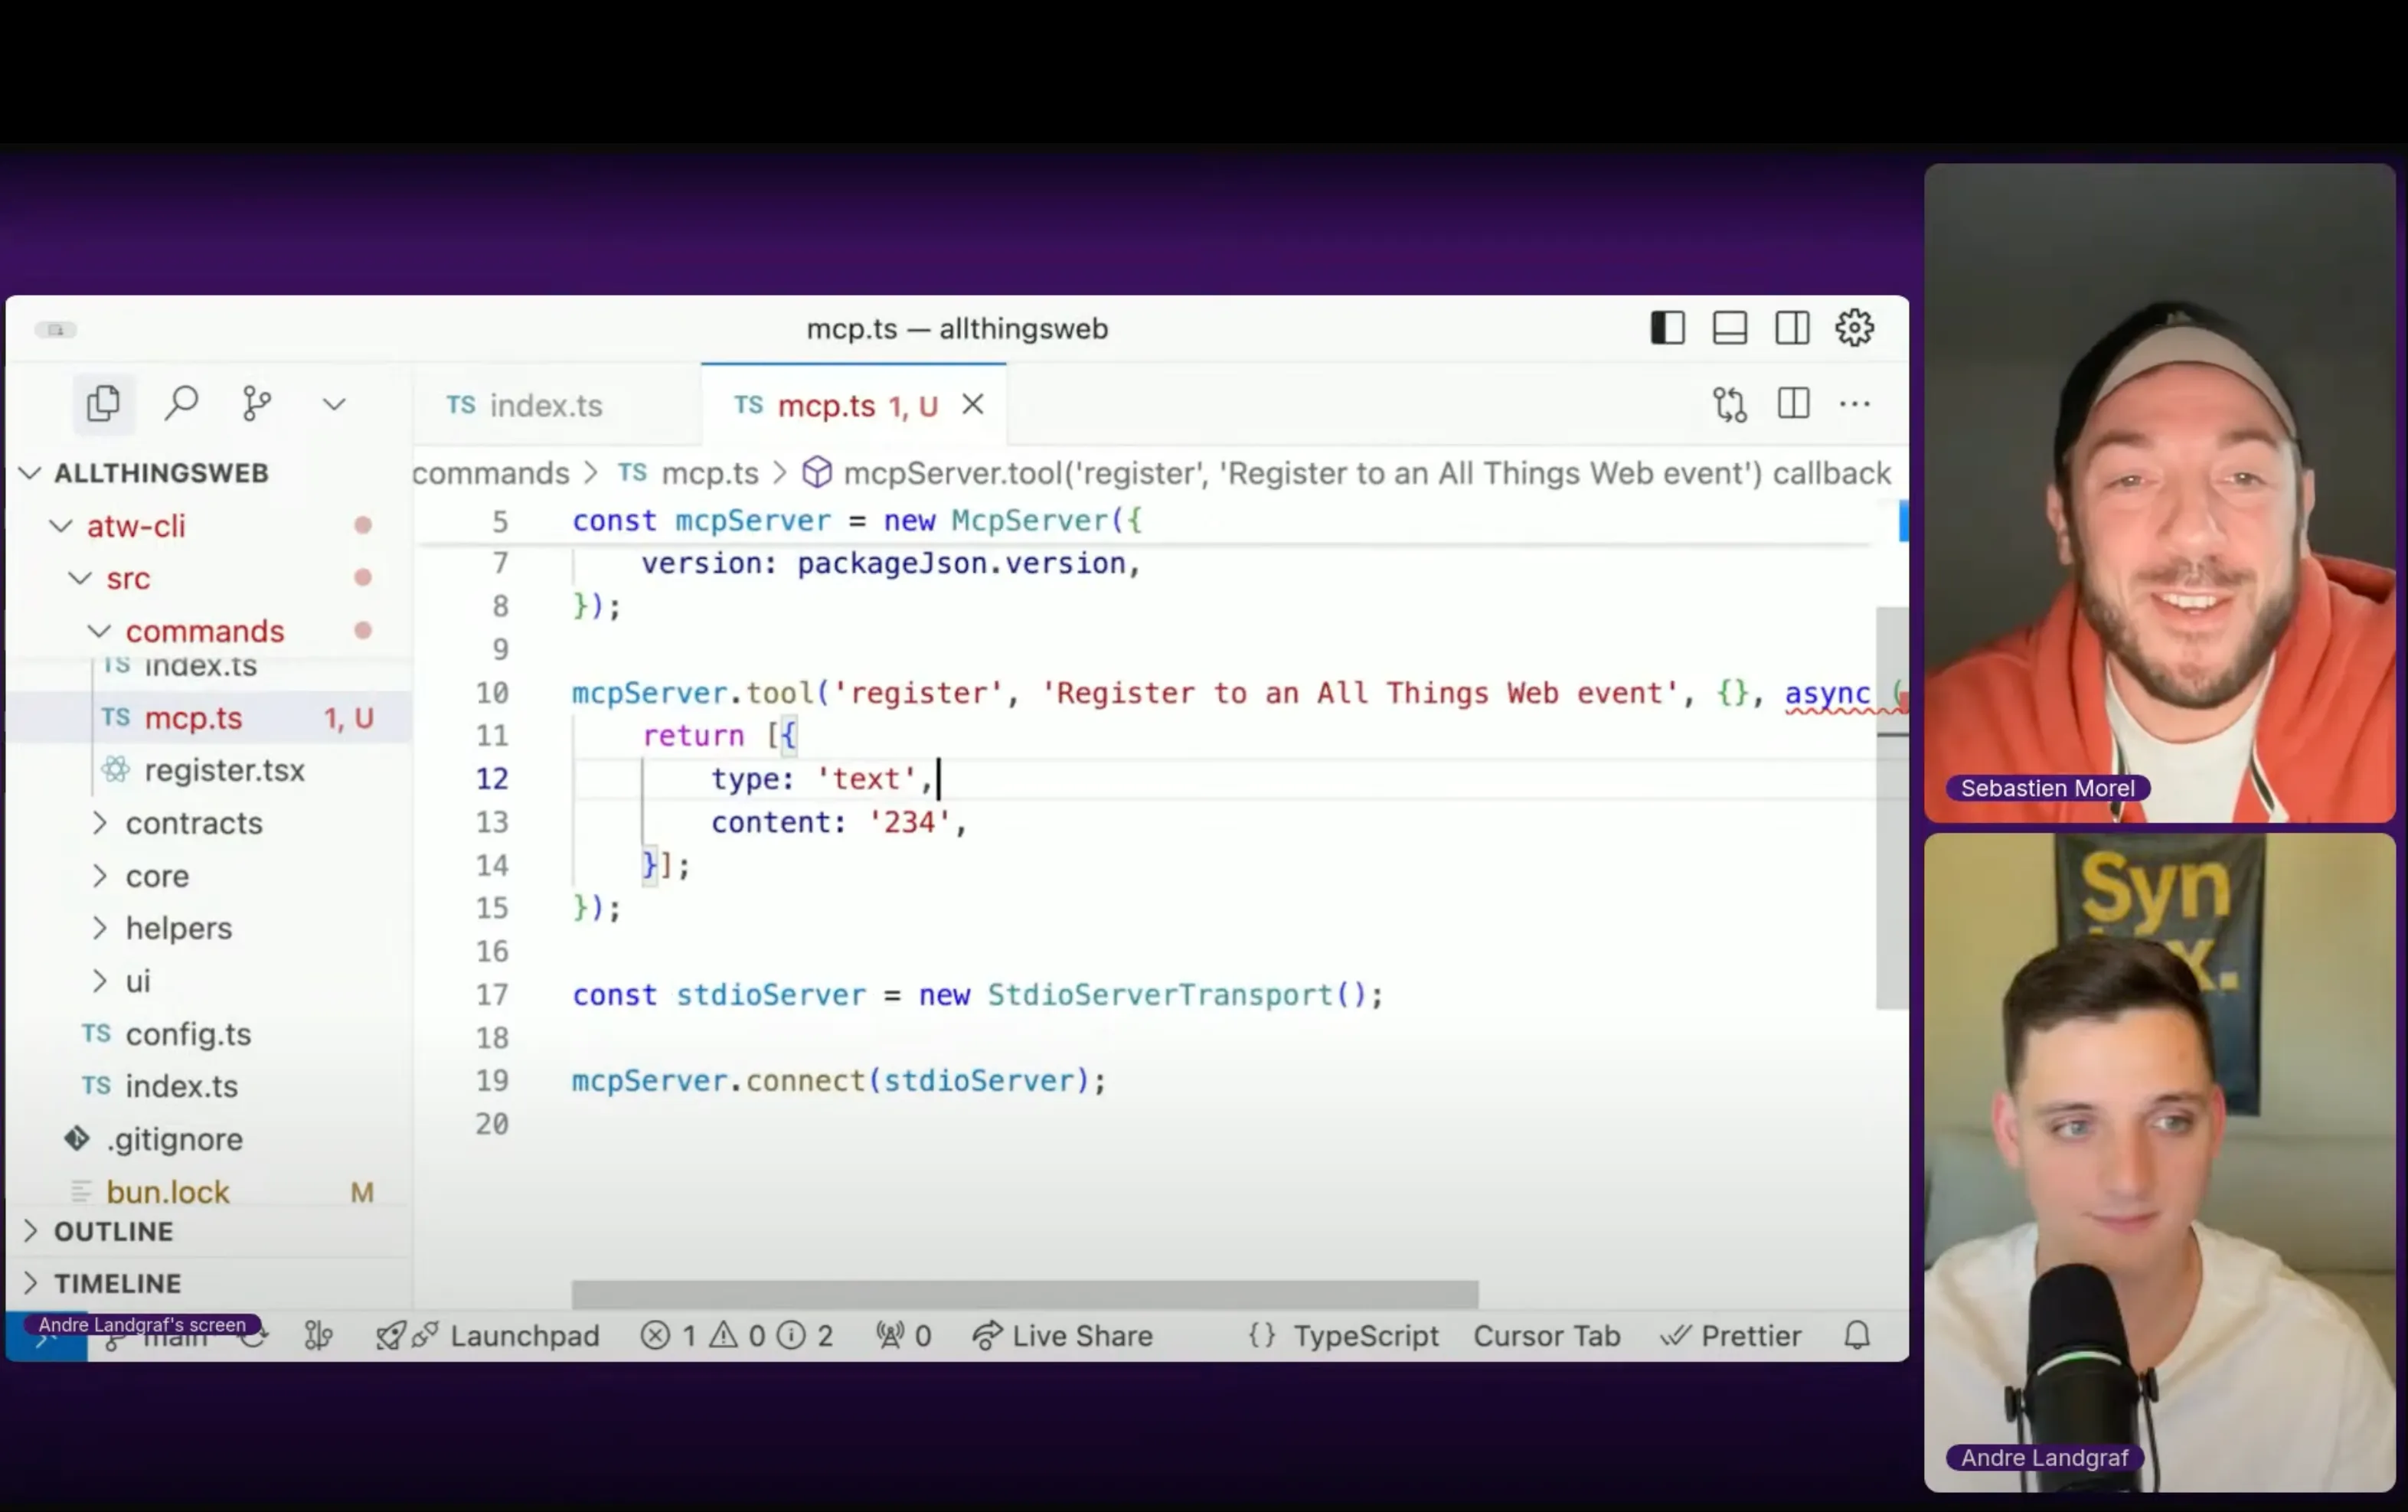Toggle primary sidebar layout button
Image resolution: width=2408 pixels, height=1512 pixels.
(x=1667, y=328)
